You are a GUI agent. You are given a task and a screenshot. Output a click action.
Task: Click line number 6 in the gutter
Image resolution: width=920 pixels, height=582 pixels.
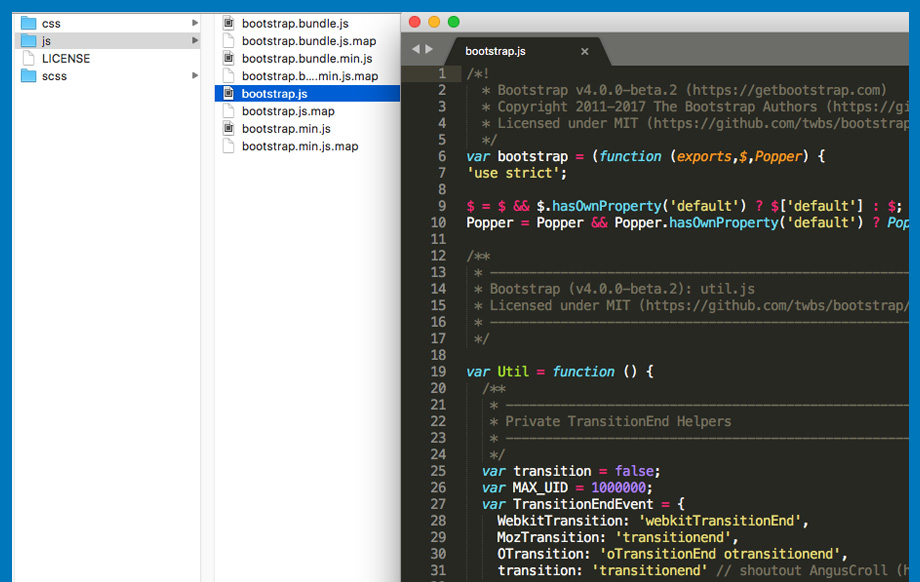point(441,156)
